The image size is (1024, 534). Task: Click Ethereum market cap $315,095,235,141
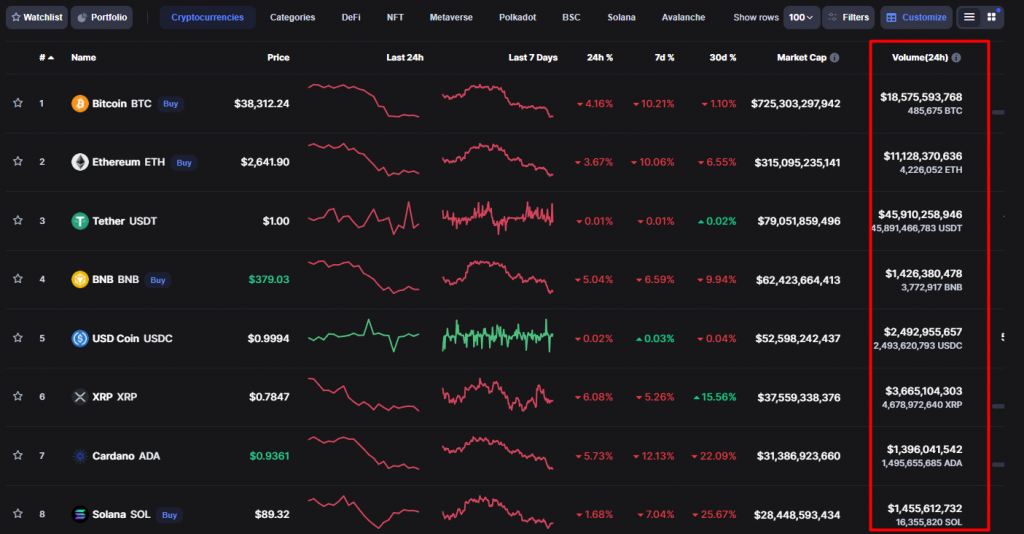[797, 162]
